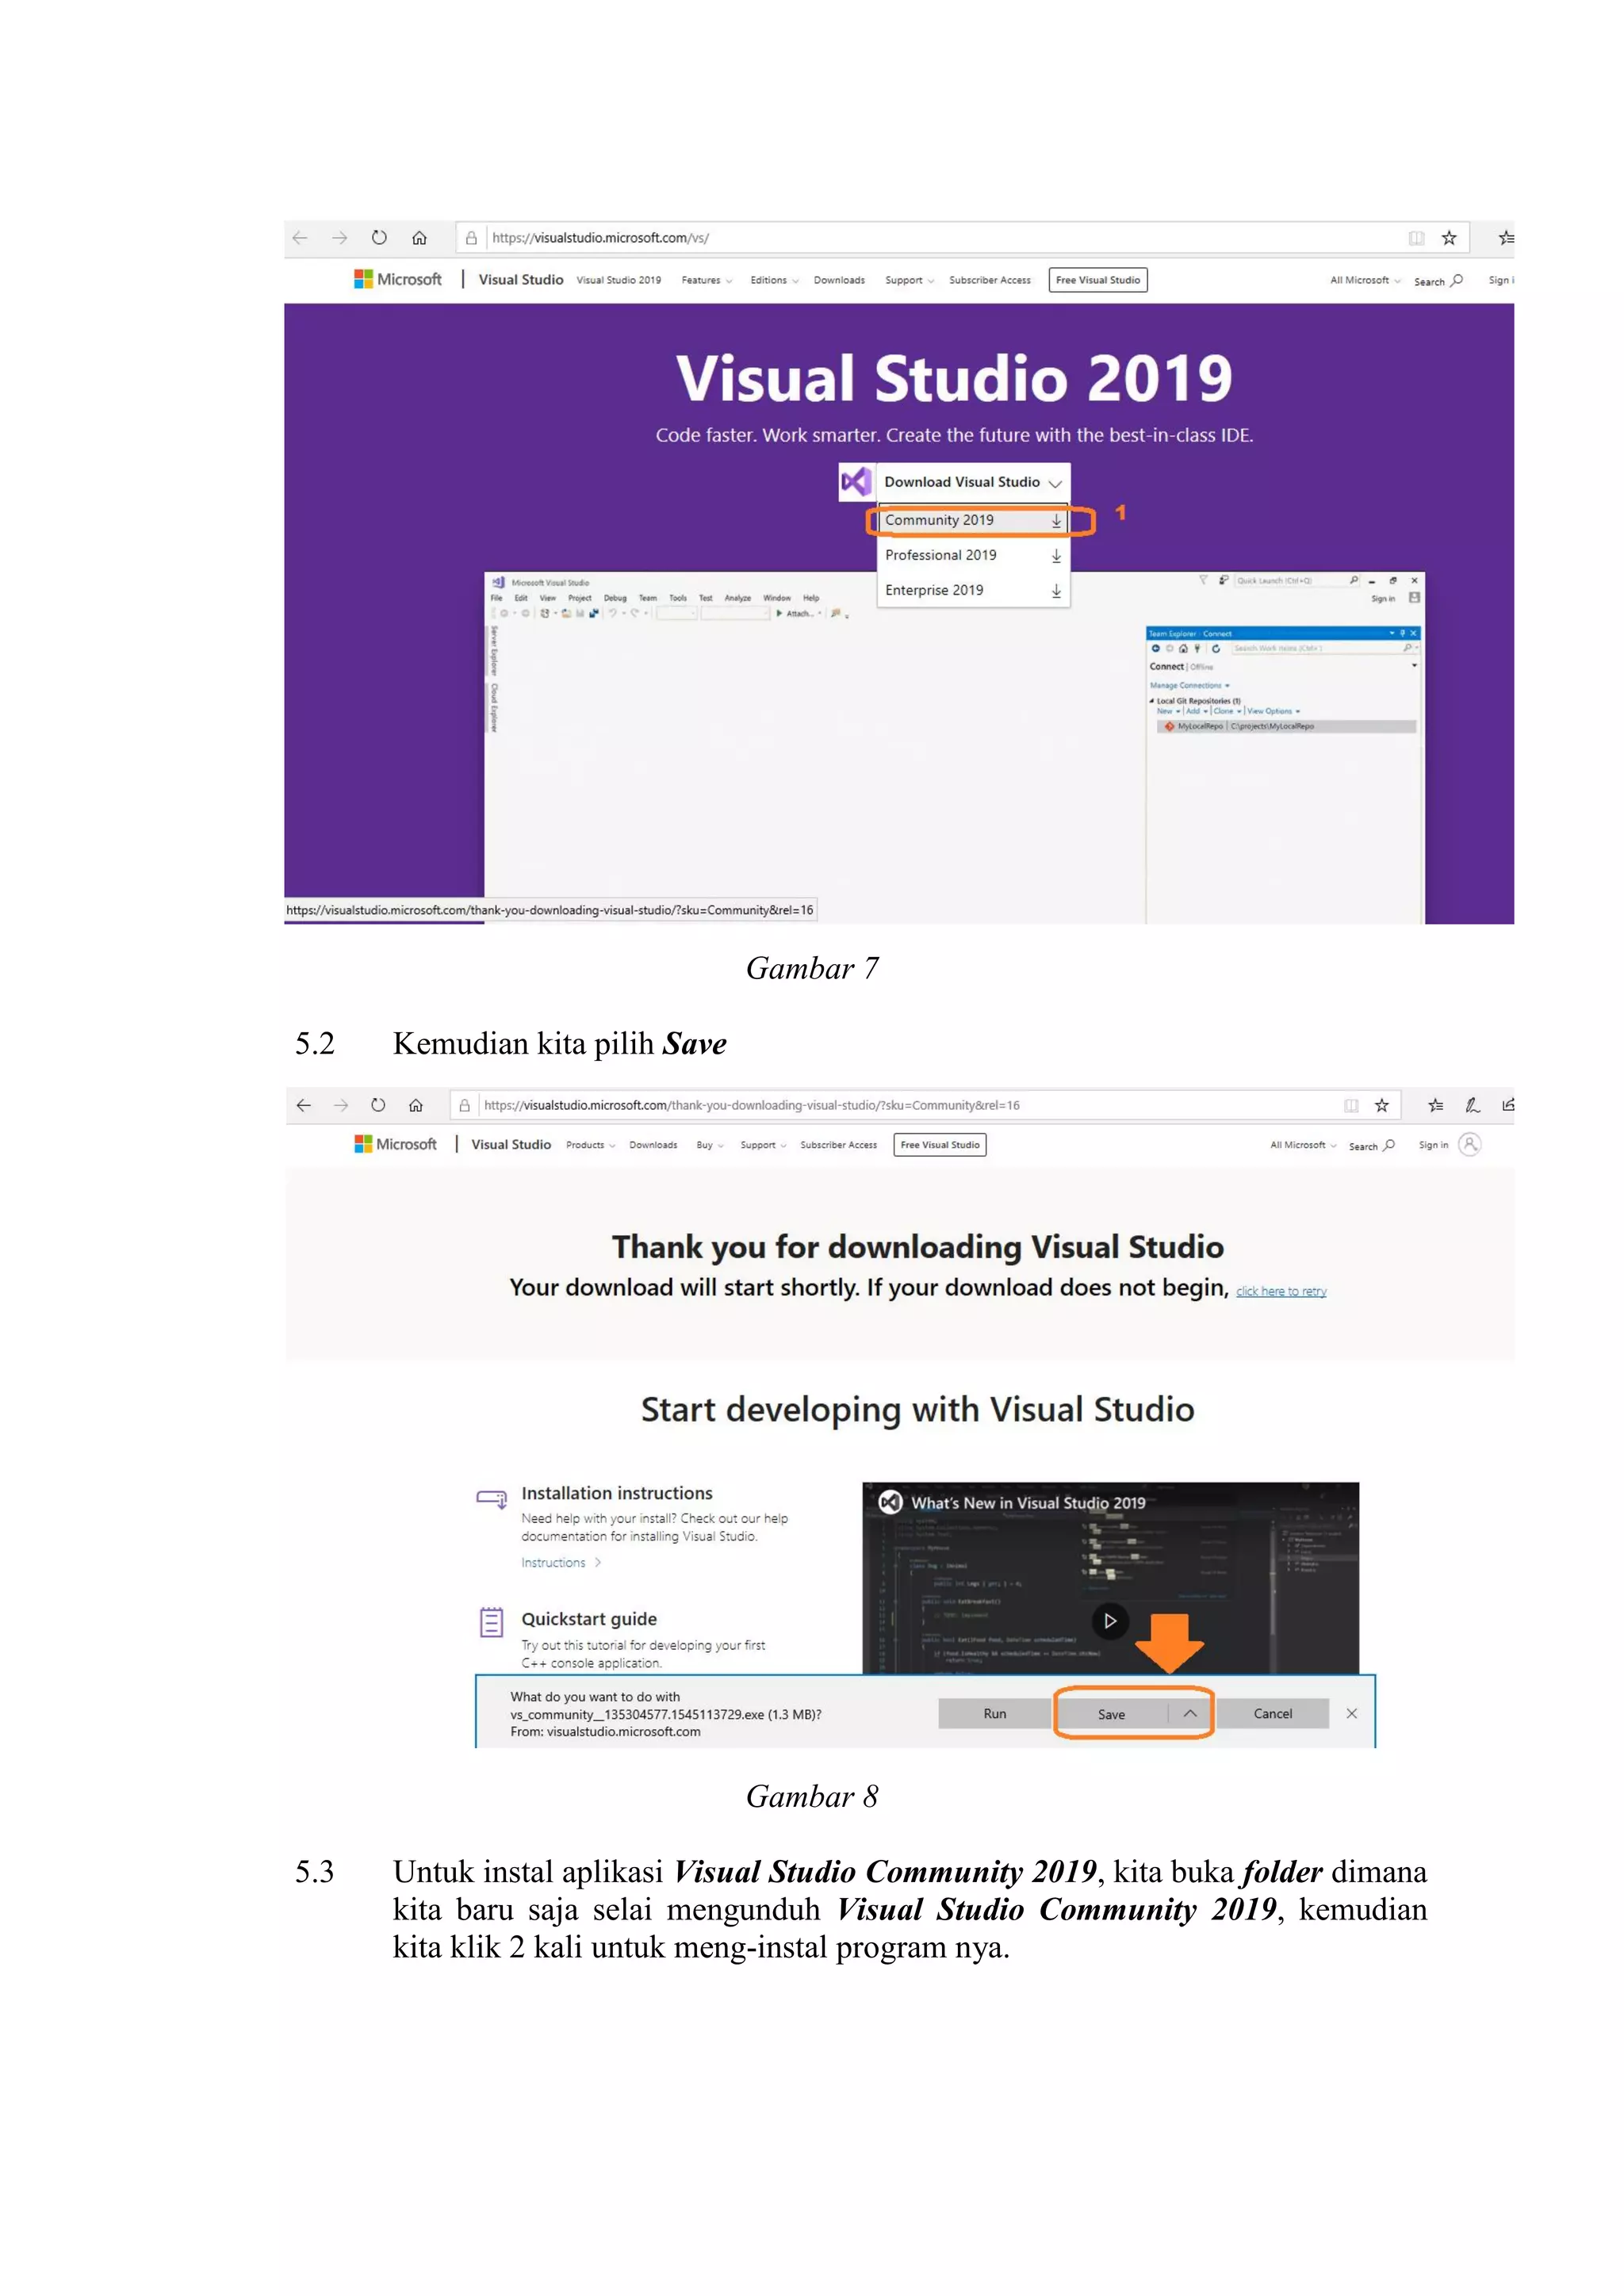Click Subscriber Access in second page navigation
1624x2296 pixels.
tap(838, 1145)
